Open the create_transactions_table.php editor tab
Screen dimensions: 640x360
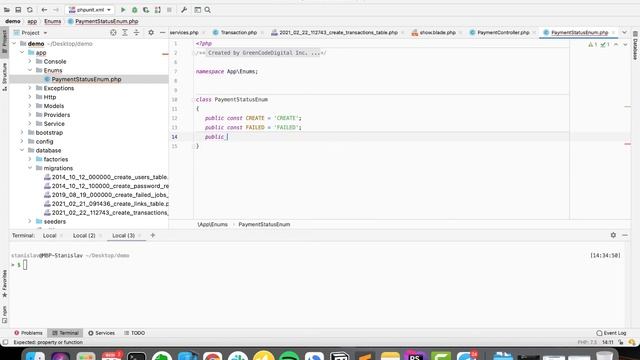click(x=338, y=32)
